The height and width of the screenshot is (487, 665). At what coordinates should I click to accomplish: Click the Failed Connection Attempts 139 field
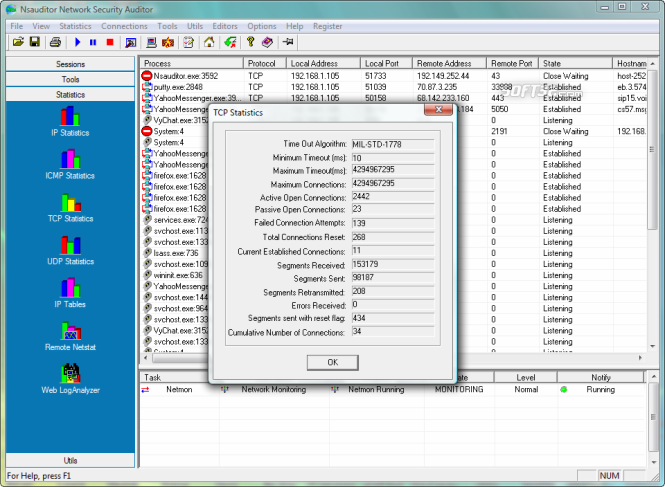(x=393, y=223)
